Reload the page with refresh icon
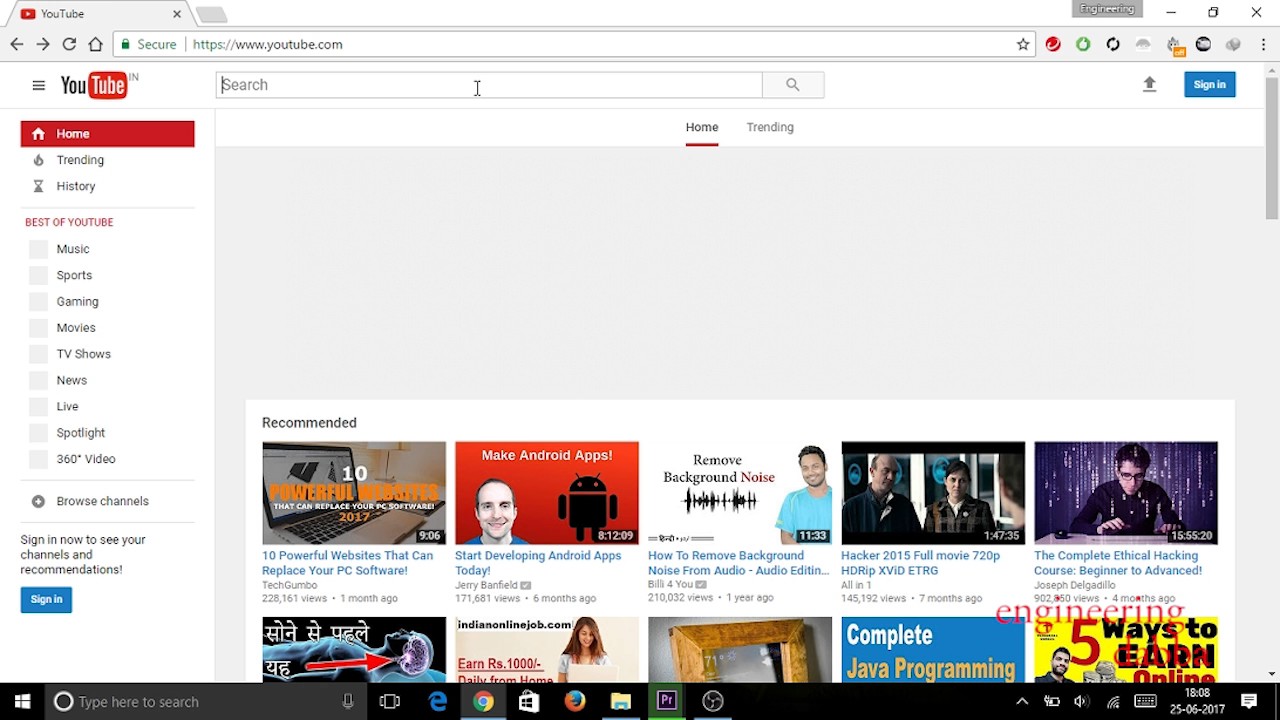Image resolution: width=1280 pixels, height=720 pixels. tap(69, 44)
